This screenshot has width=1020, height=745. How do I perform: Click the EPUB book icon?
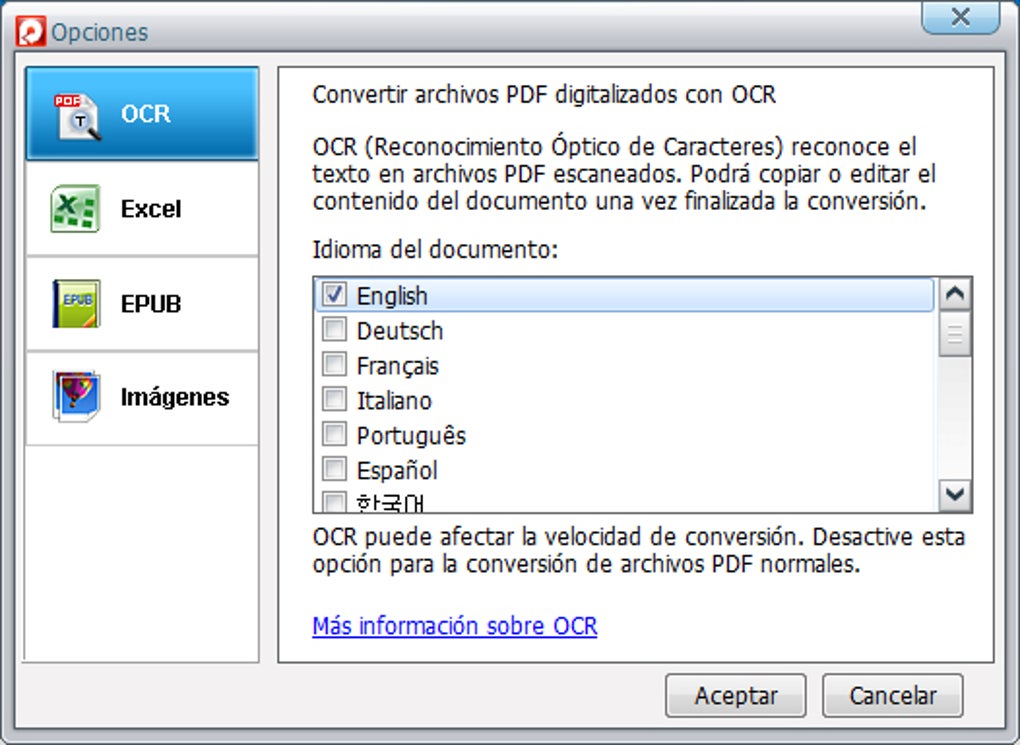click(x=76, y=304)
